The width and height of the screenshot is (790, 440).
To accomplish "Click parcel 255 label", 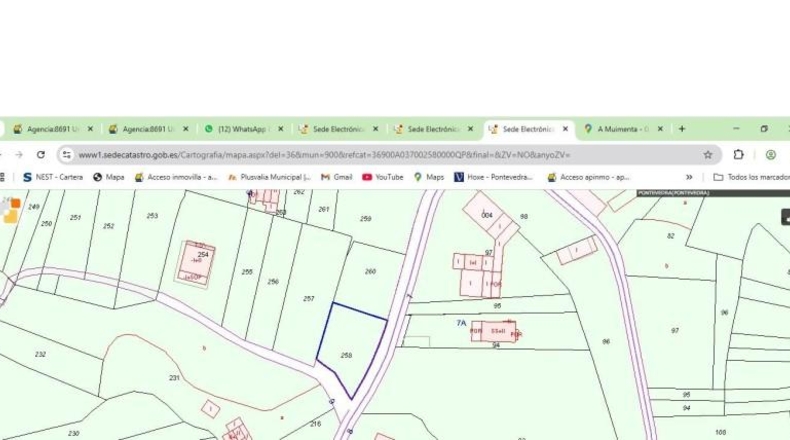I will [247, 272].
